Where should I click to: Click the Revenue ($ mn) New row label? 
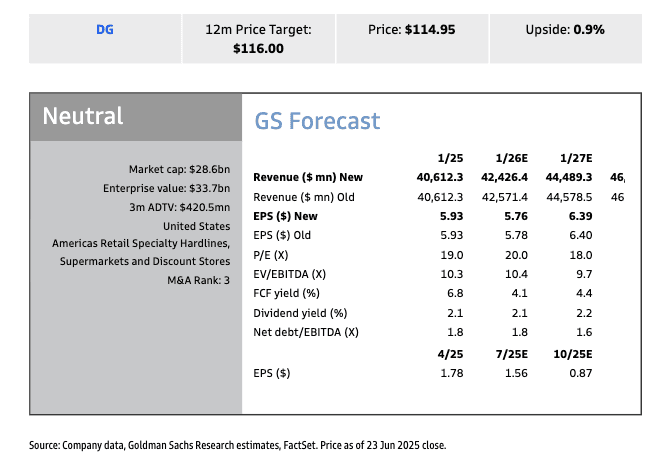pyautogui.click(x=308, y=177)
